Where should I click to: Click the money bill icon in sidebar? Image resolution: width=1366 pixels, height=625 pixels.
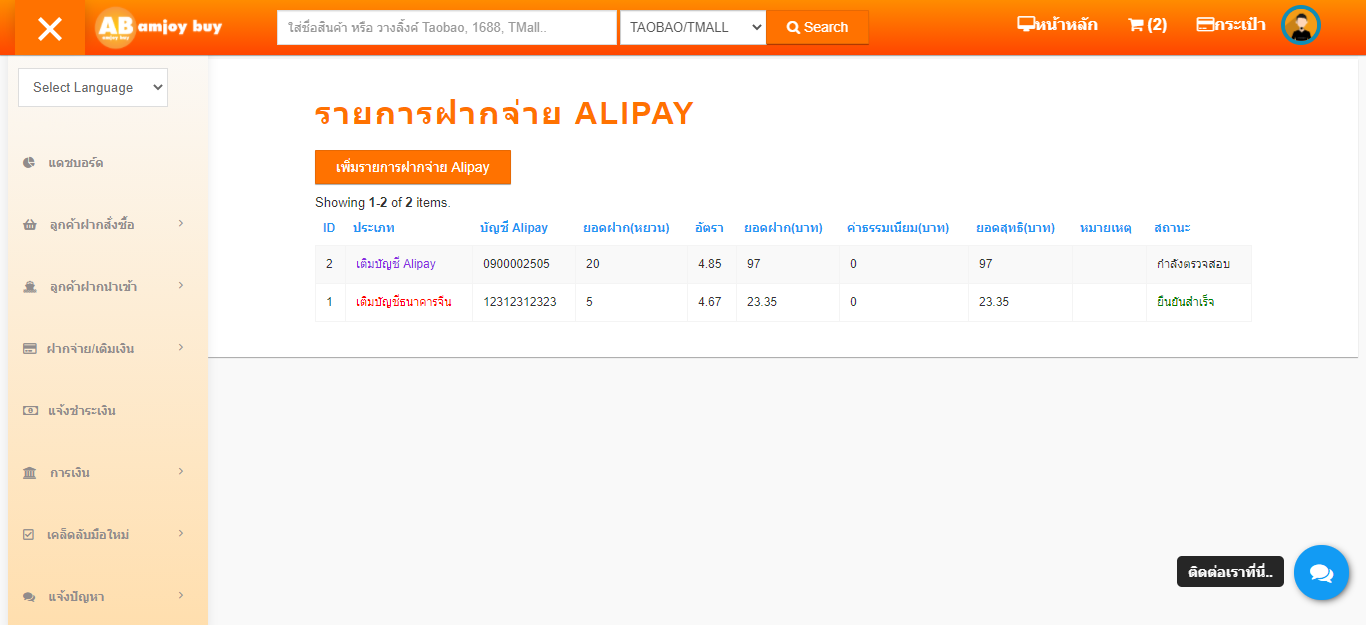[29, 411]
